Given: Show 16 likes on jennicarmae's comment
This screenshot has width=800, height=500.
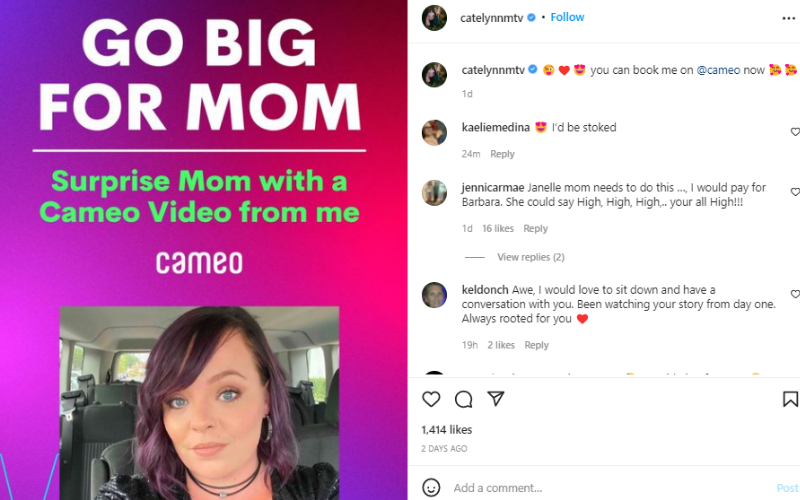Looking at the screenshot, I should [497, 229].
